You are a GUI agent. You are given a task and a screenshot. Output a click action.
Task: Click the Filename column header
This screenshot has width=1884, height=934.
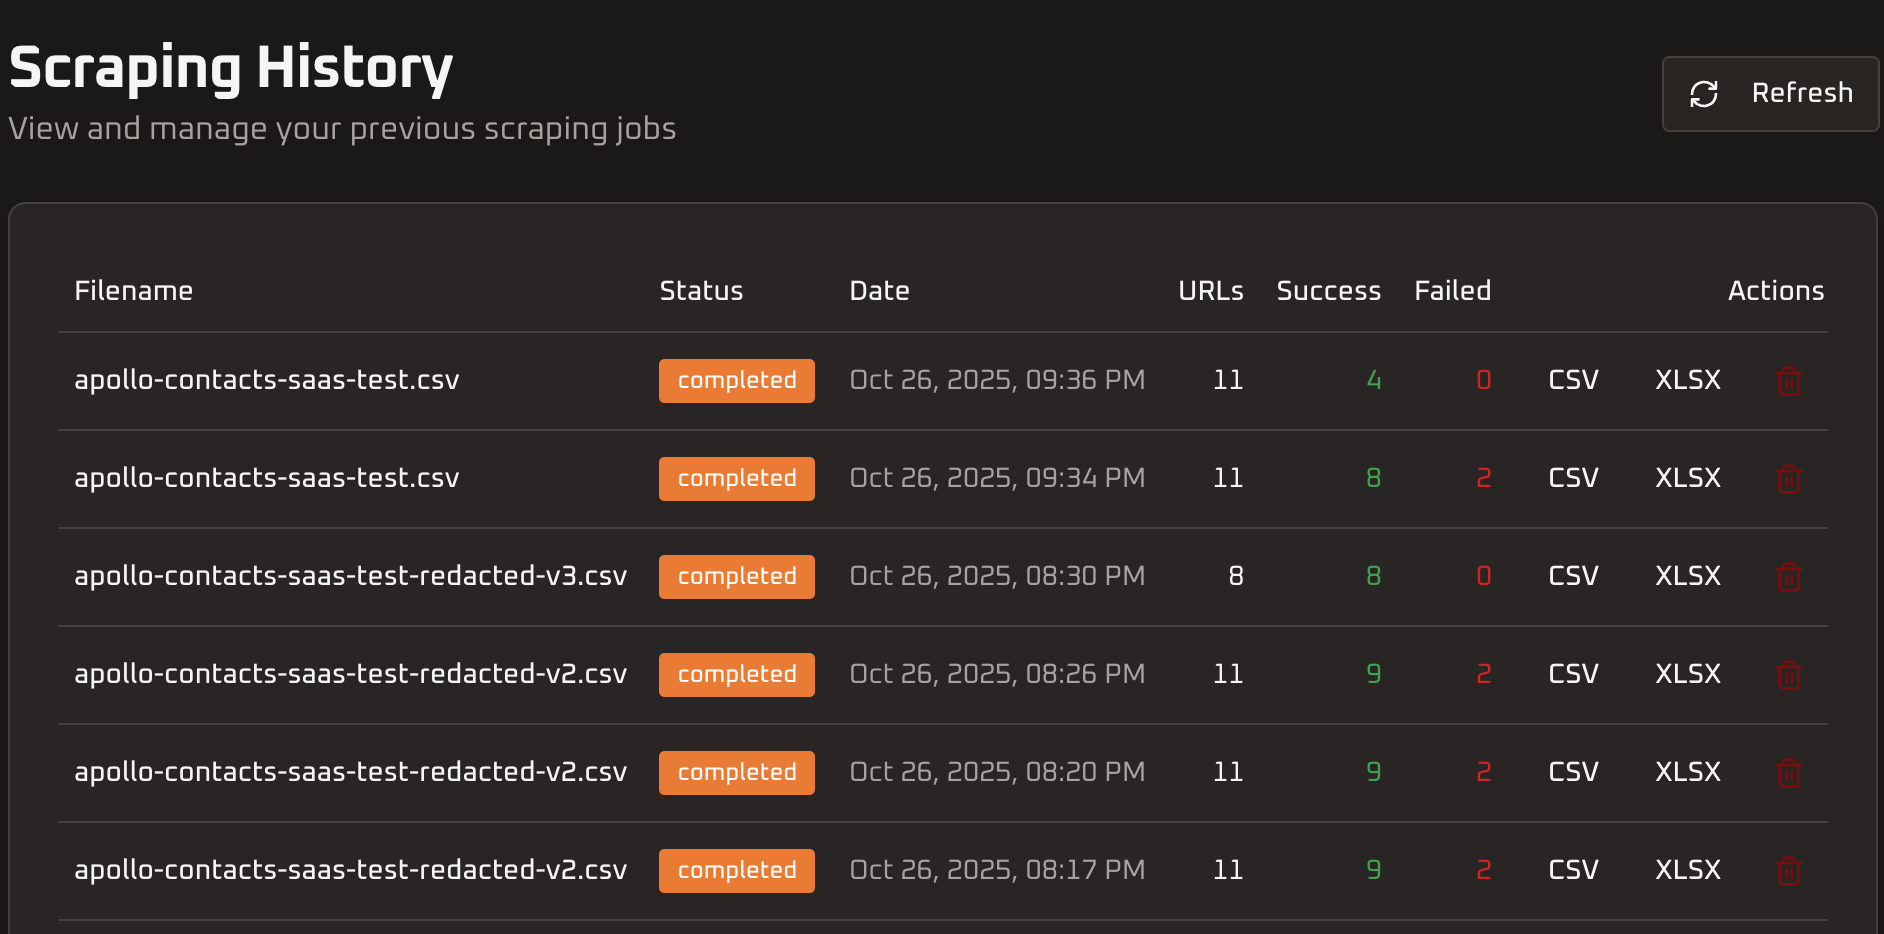tap(133, 291)
